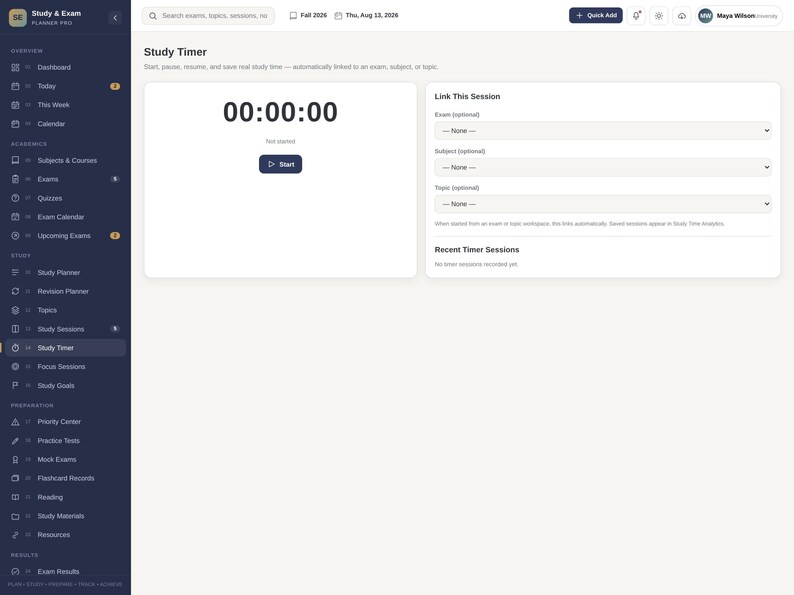Start the study timer
Screen dimensions: 794x595
point(281,164)
